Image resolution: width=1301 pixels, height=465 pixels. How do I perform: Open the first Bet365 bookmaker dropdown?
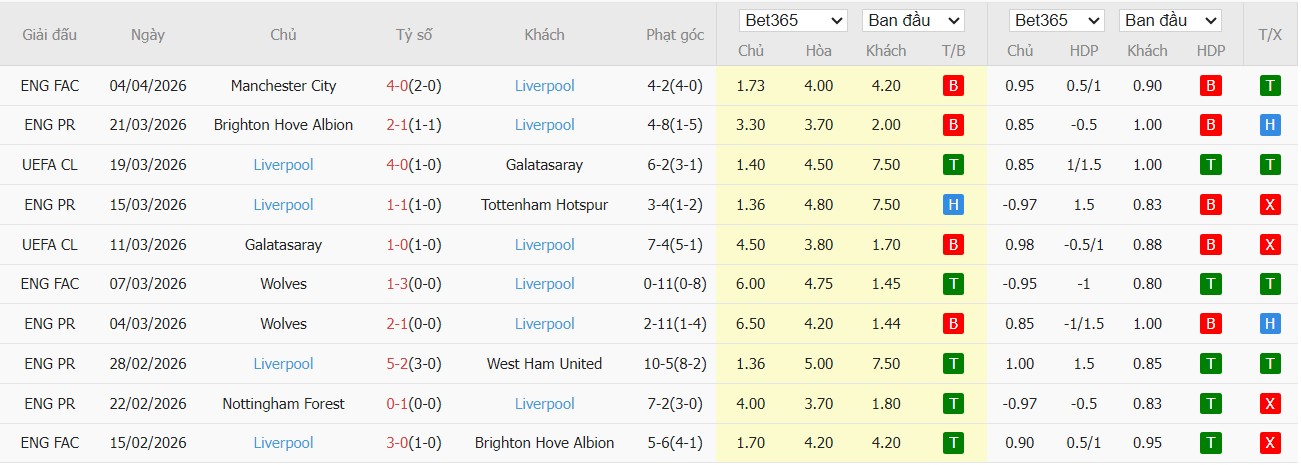click(x=793, y=21)
